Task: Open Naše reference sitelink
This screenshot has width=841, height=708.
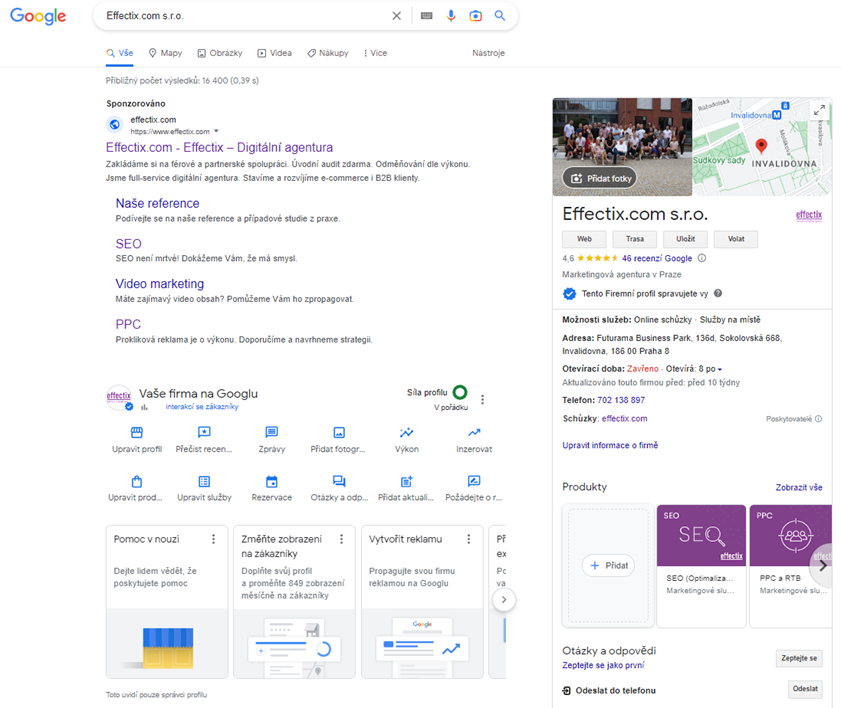Action: pos(157,203)
